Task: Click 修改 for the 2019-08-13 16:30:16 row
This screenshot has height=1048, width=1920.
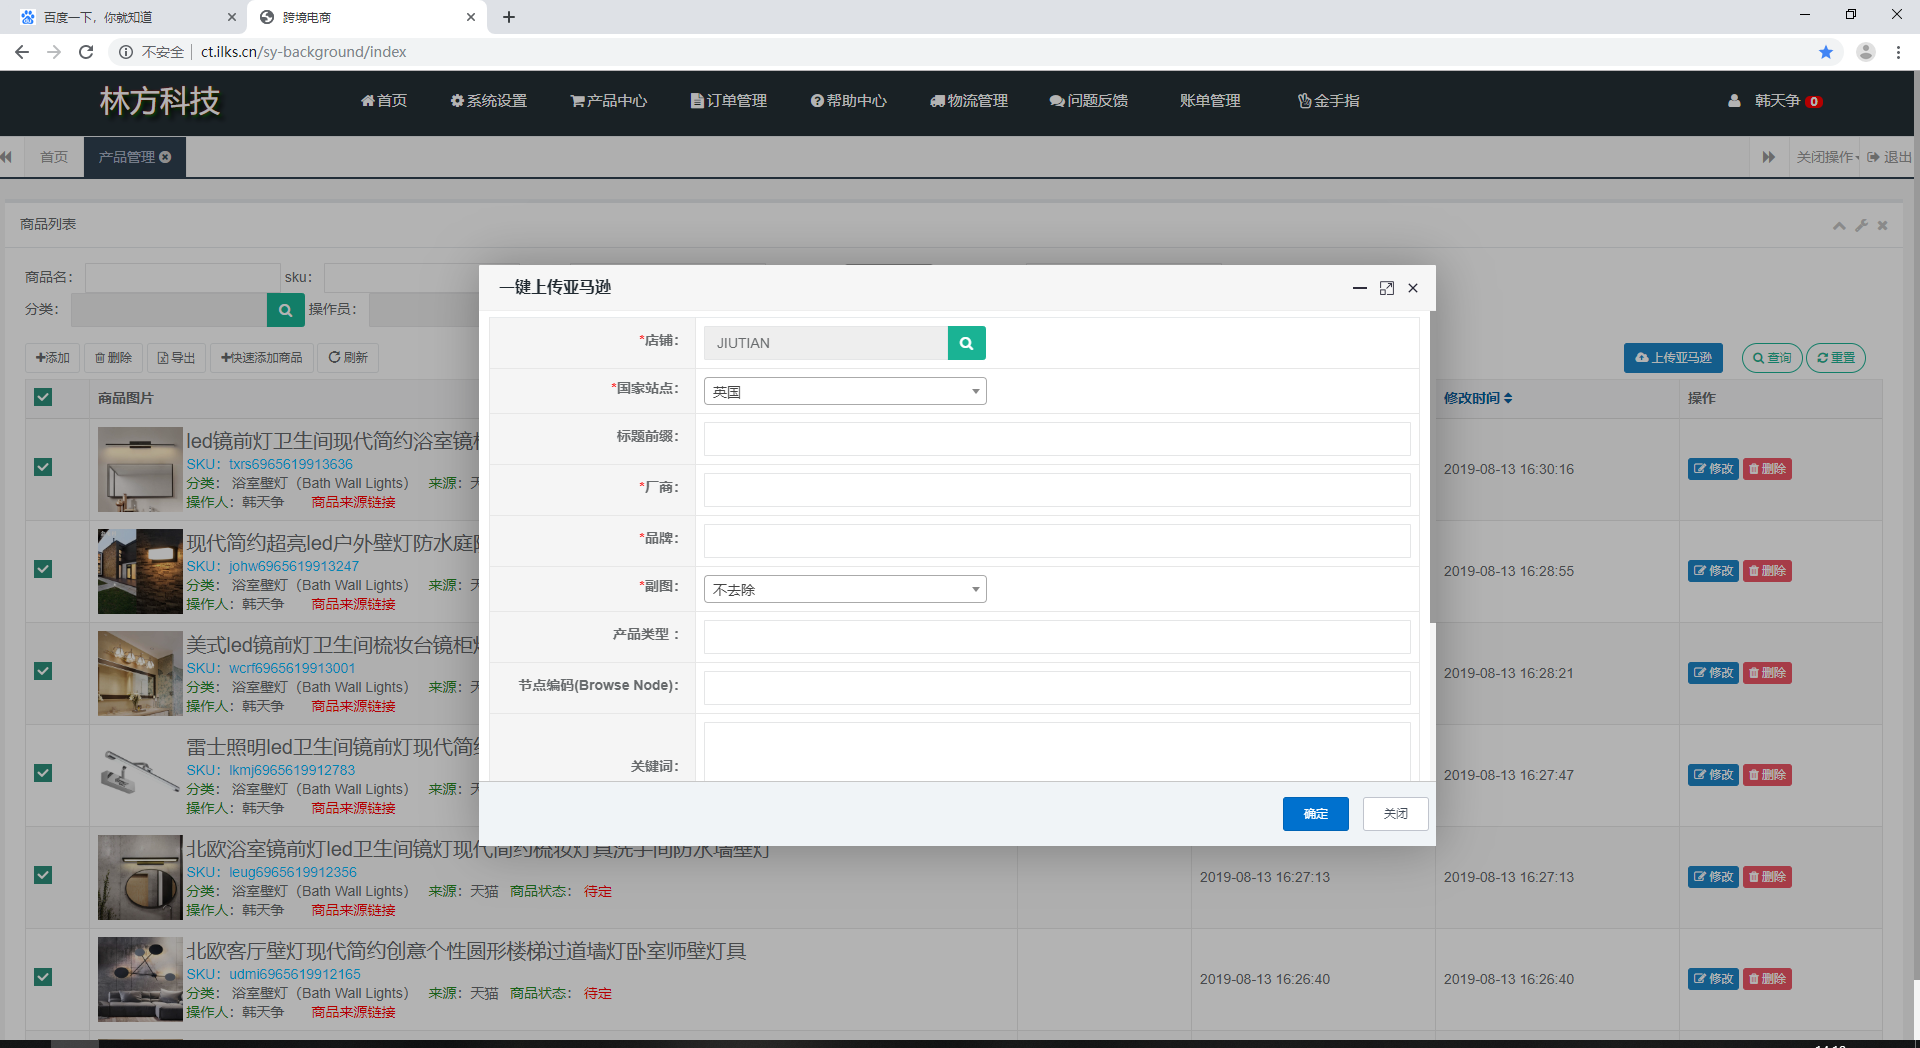Action: point(1714,469)
